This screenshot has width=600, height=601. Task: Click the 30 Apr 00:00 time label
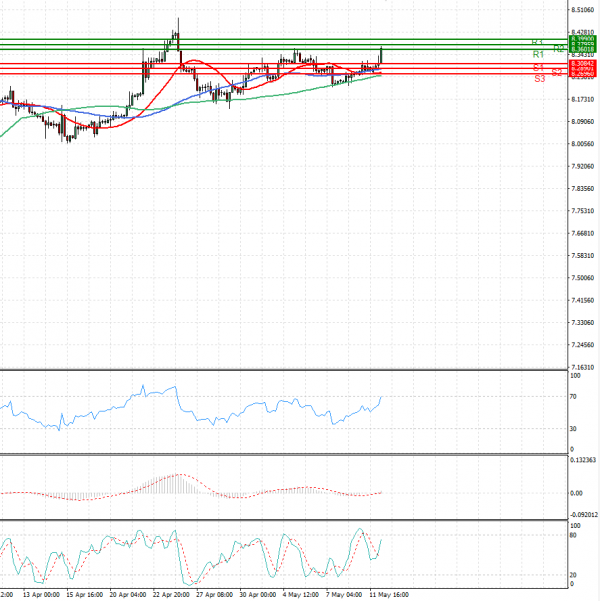(x=258, y=595)
